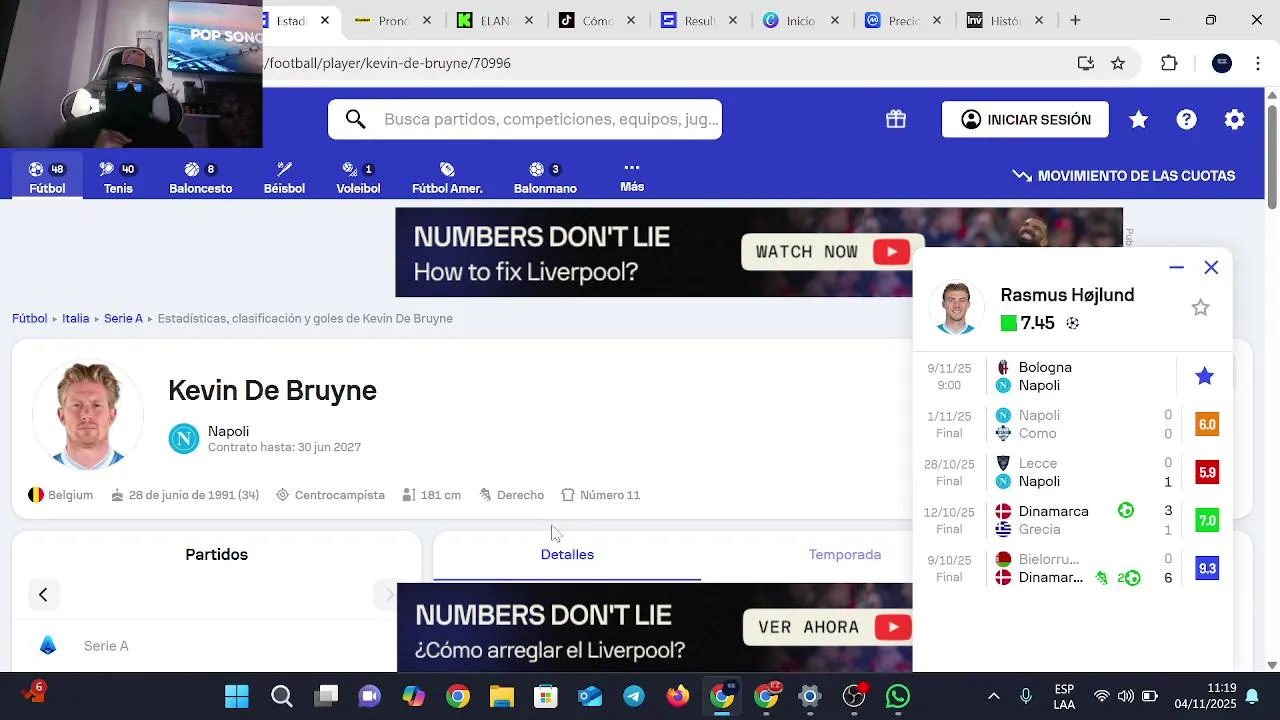Open File Explorer from taskbar
This screenshot has width=1280, height=720.
(502, 696)
